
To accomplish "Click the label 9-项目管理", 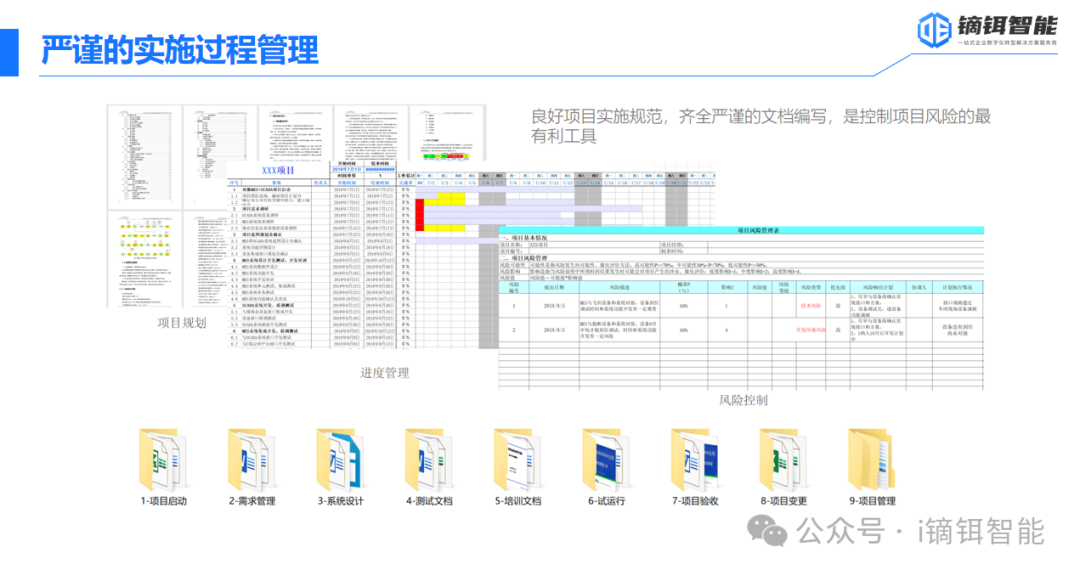I will 872,501.
